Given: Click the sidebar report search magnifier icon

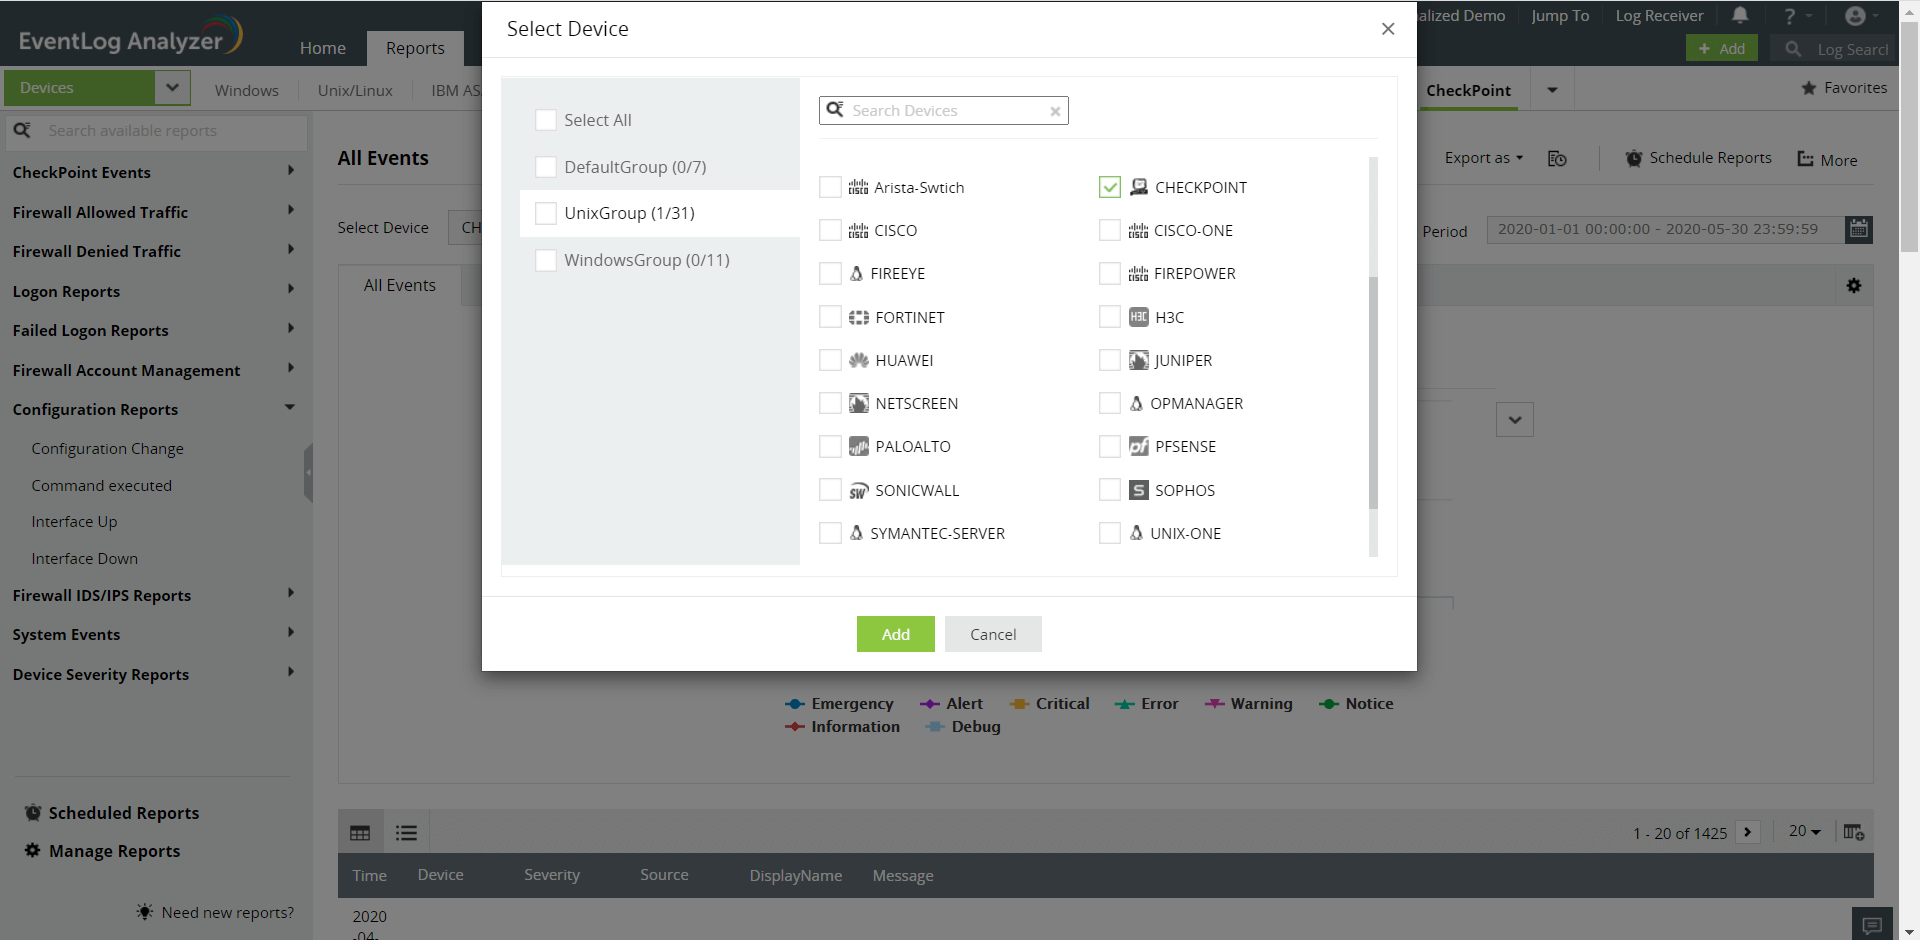Looking at the screenshot, I should [22, 130].
